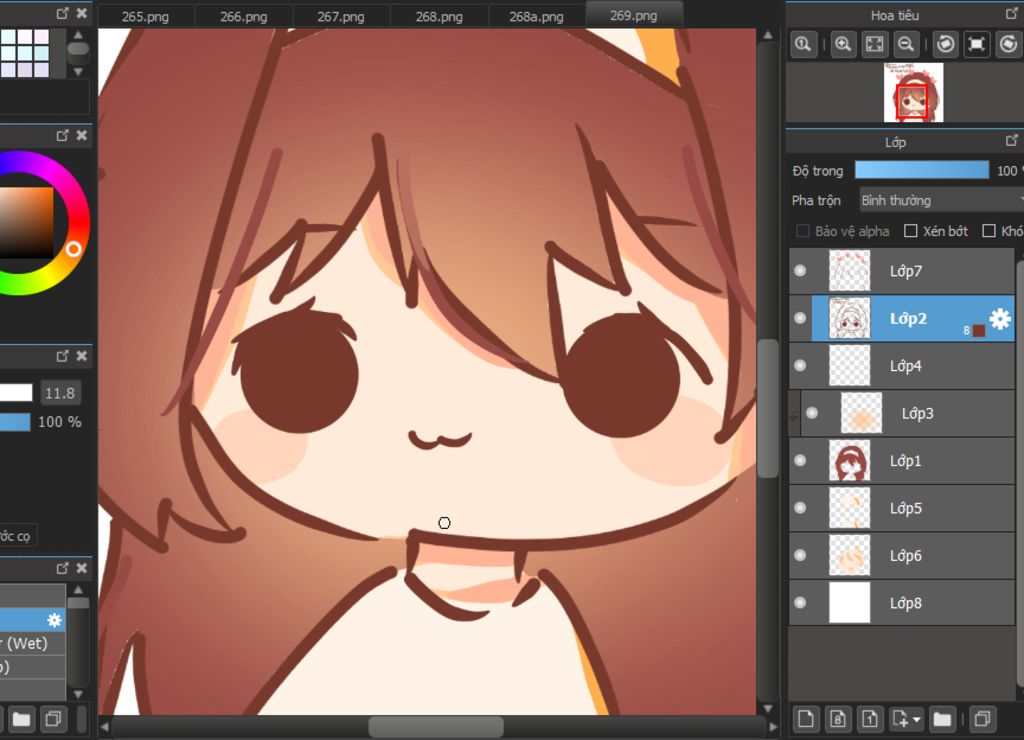
Task: Toggle Lớp4 layer visibility
Action: click(800, 366)
